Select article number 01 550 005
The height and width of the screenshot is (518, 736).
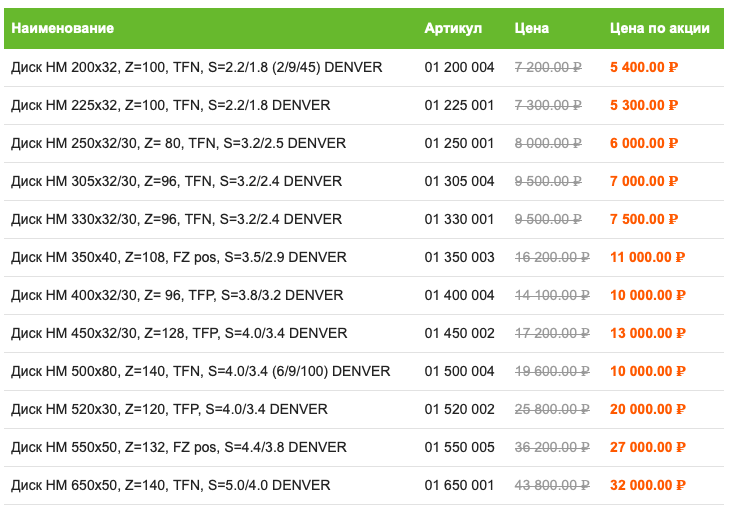click(459, 447)
